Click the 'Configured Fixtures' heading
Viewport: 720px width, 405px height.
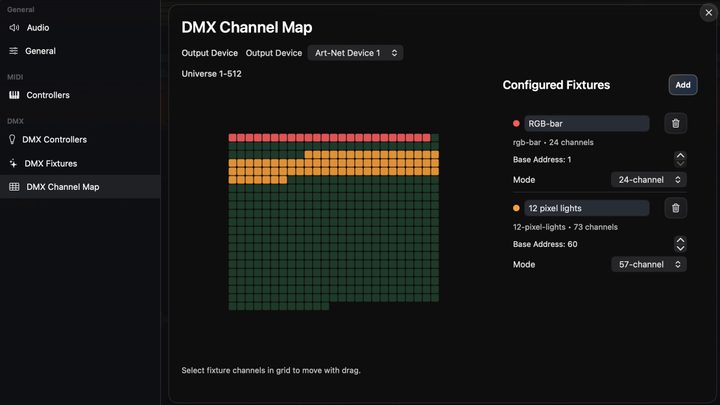pos(556,85)
